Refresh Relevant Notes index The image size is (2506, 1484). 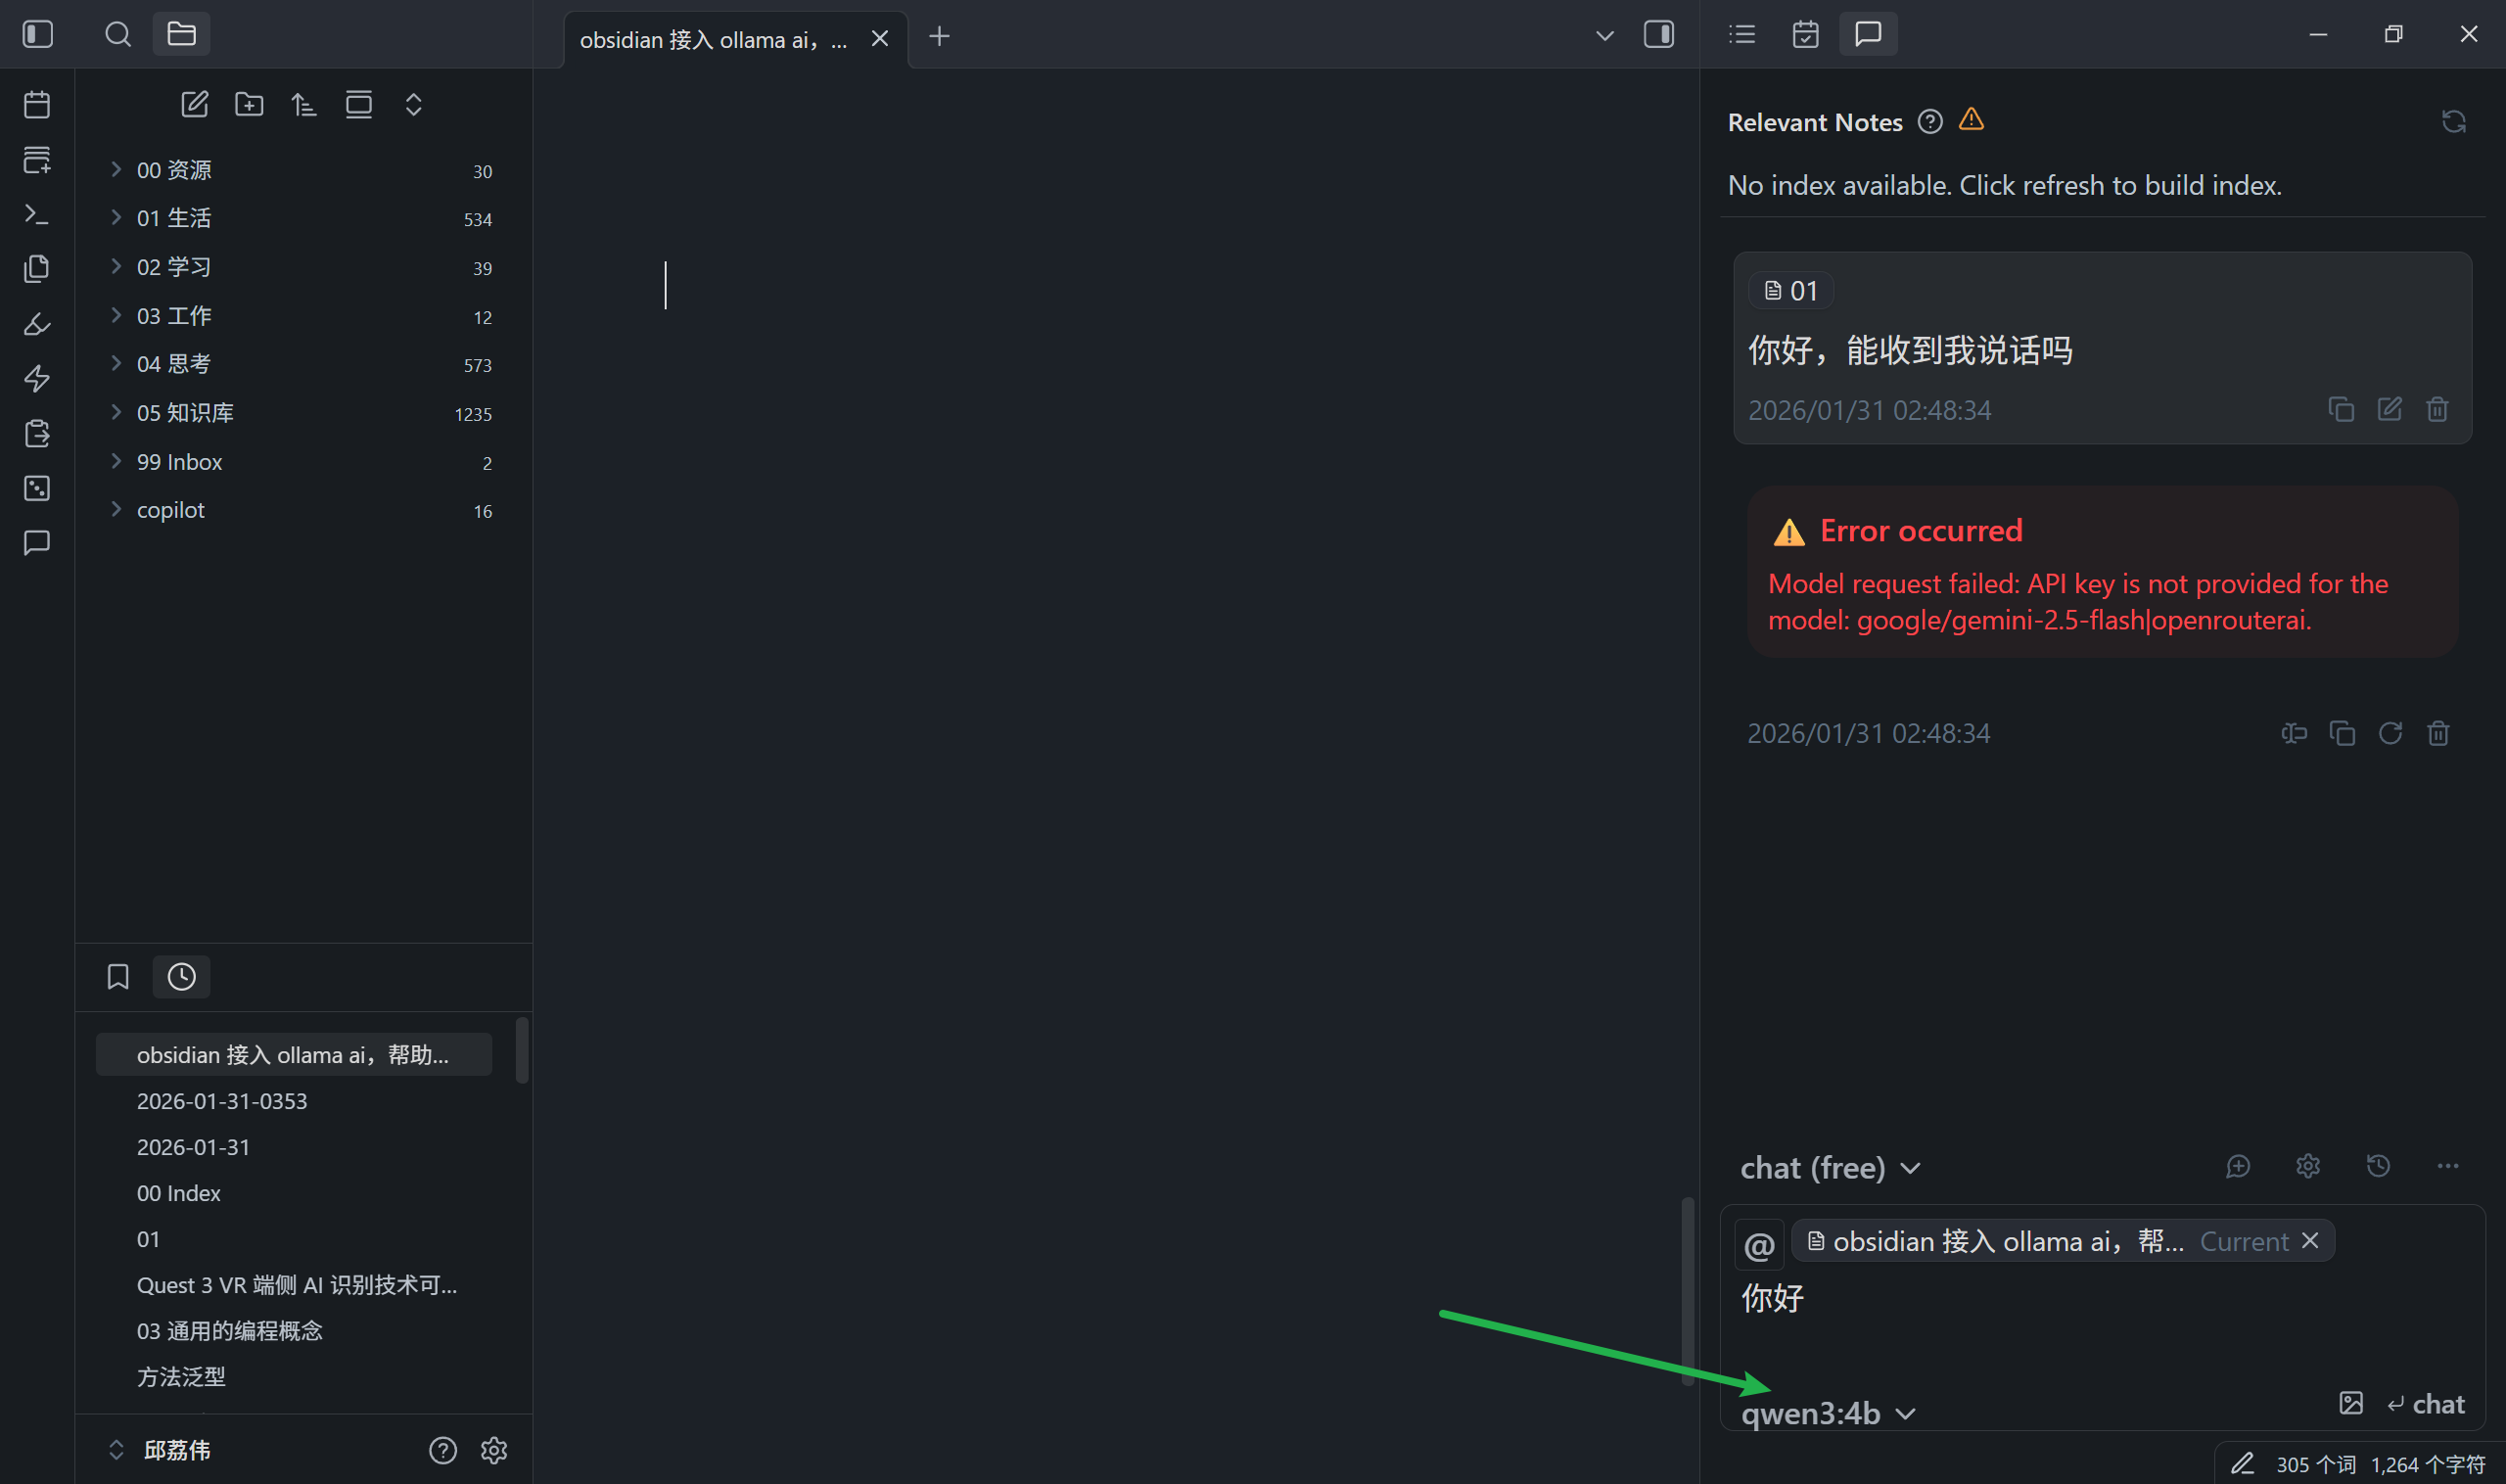(x=2453, y=122)
